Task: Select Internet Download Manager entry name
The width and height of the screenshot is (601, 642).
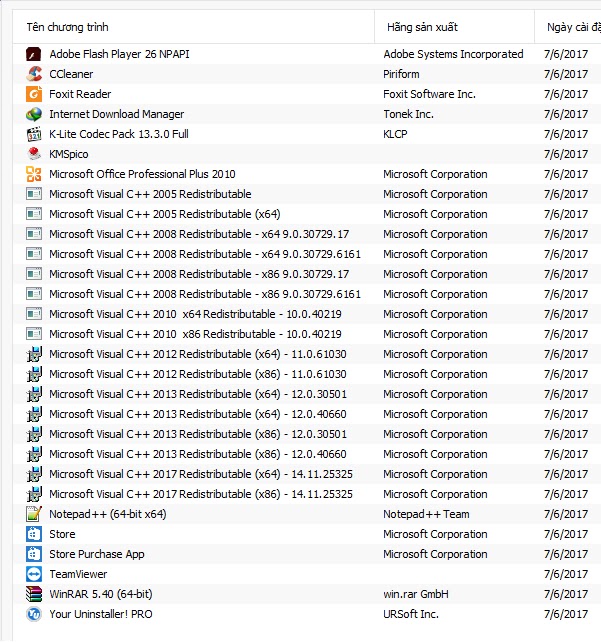Action: point(117,114)
